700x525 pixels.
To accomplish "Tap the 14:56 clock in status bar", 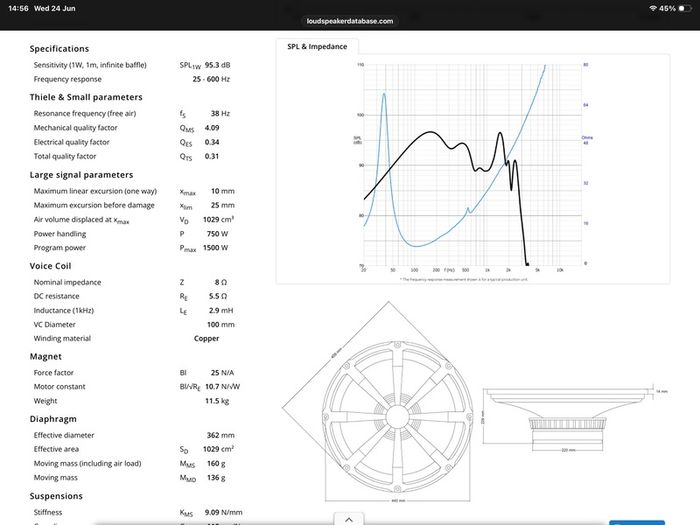I will click(18, 8).
